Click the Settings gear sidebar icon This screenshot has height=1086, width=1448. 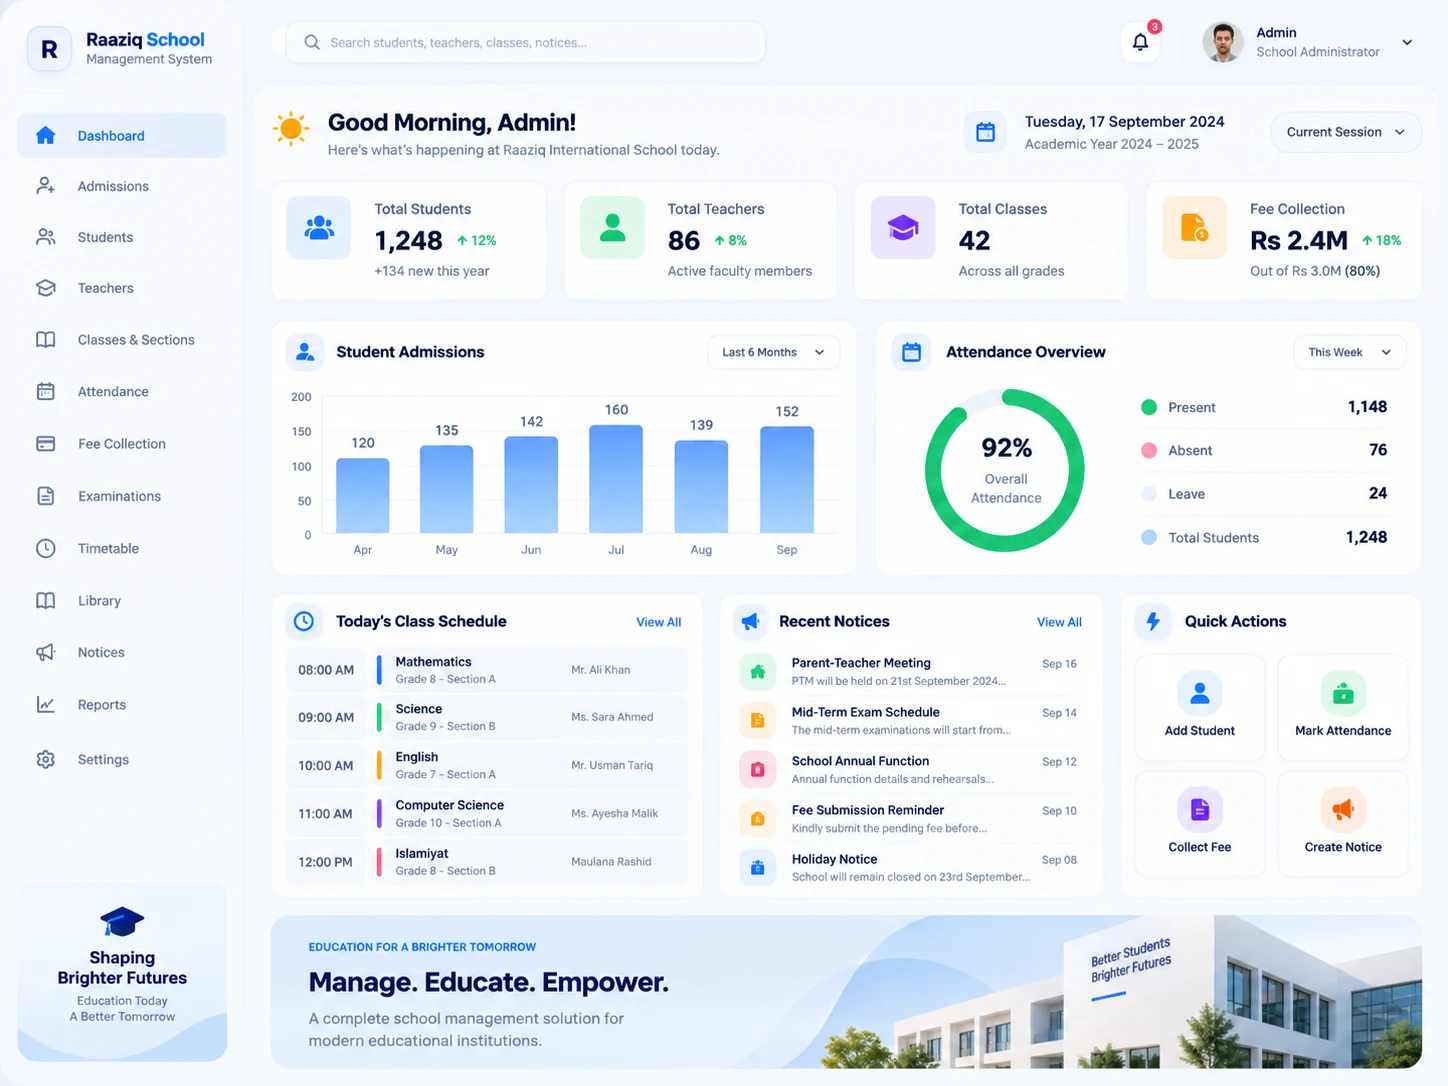pos(45,759)
